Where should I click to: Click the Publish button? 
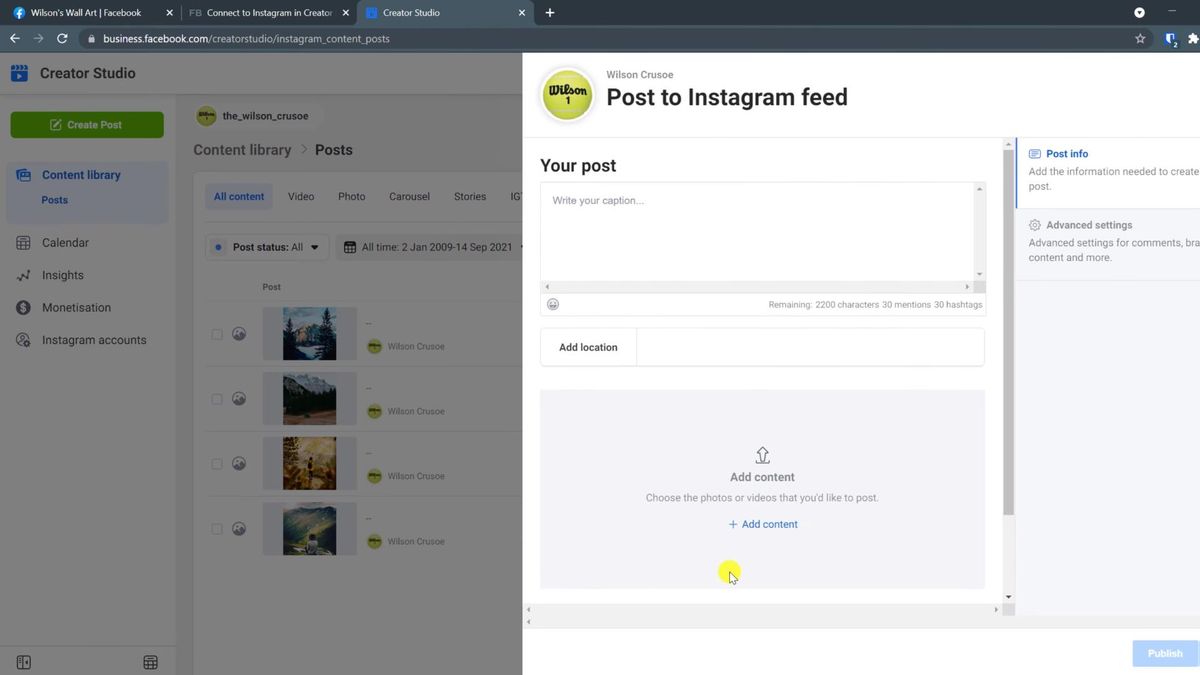pos(1165,653)
